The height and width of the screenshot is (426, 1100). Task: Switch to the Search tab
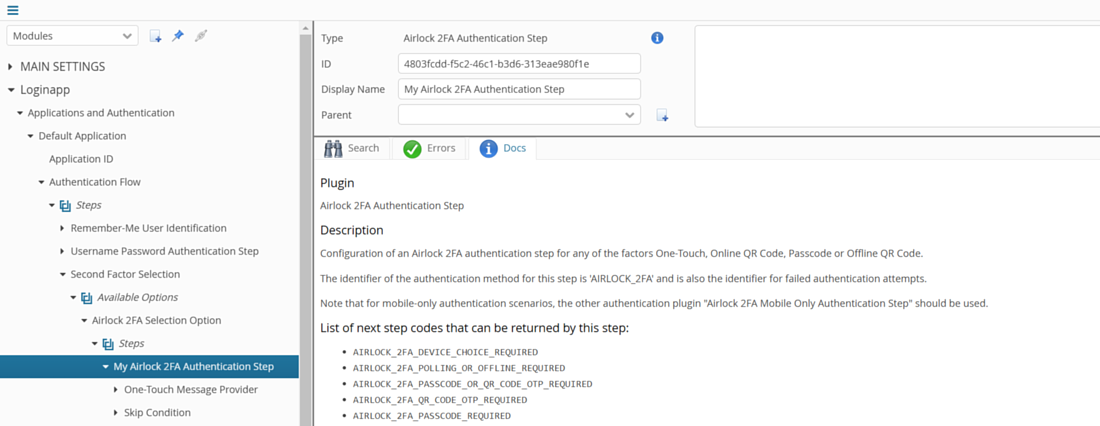[353, 148]
